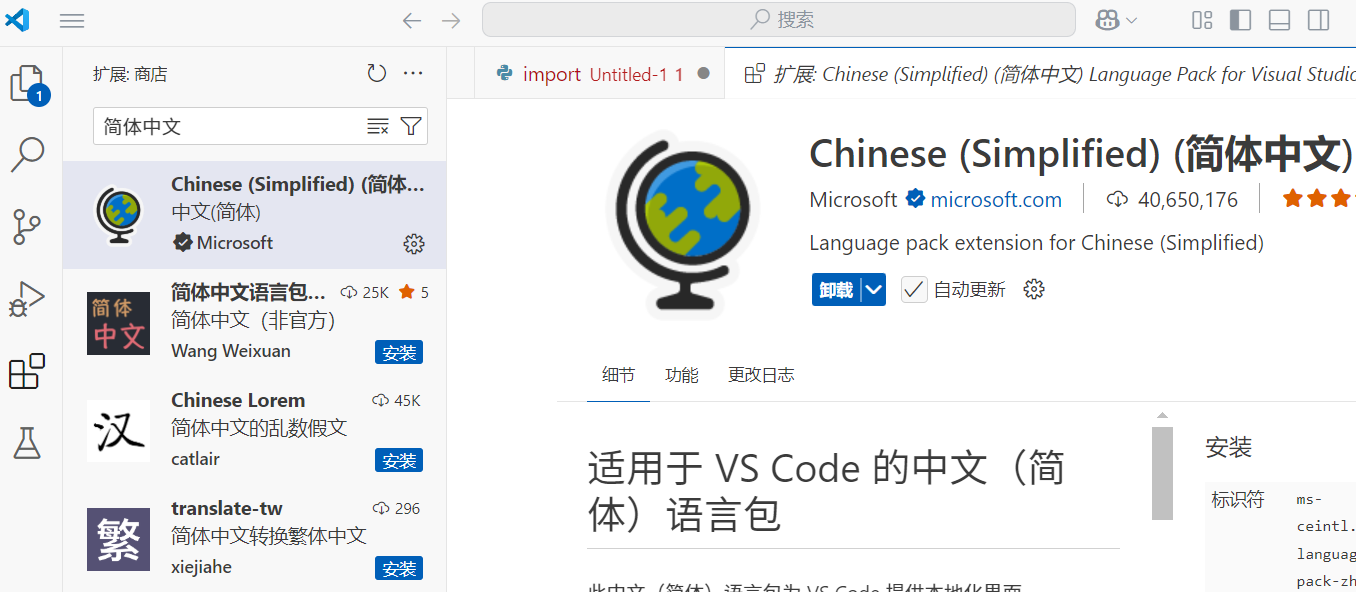Open the Source Control view
1356x592 pixels.
pyautogui.click(x=28, y=227)
